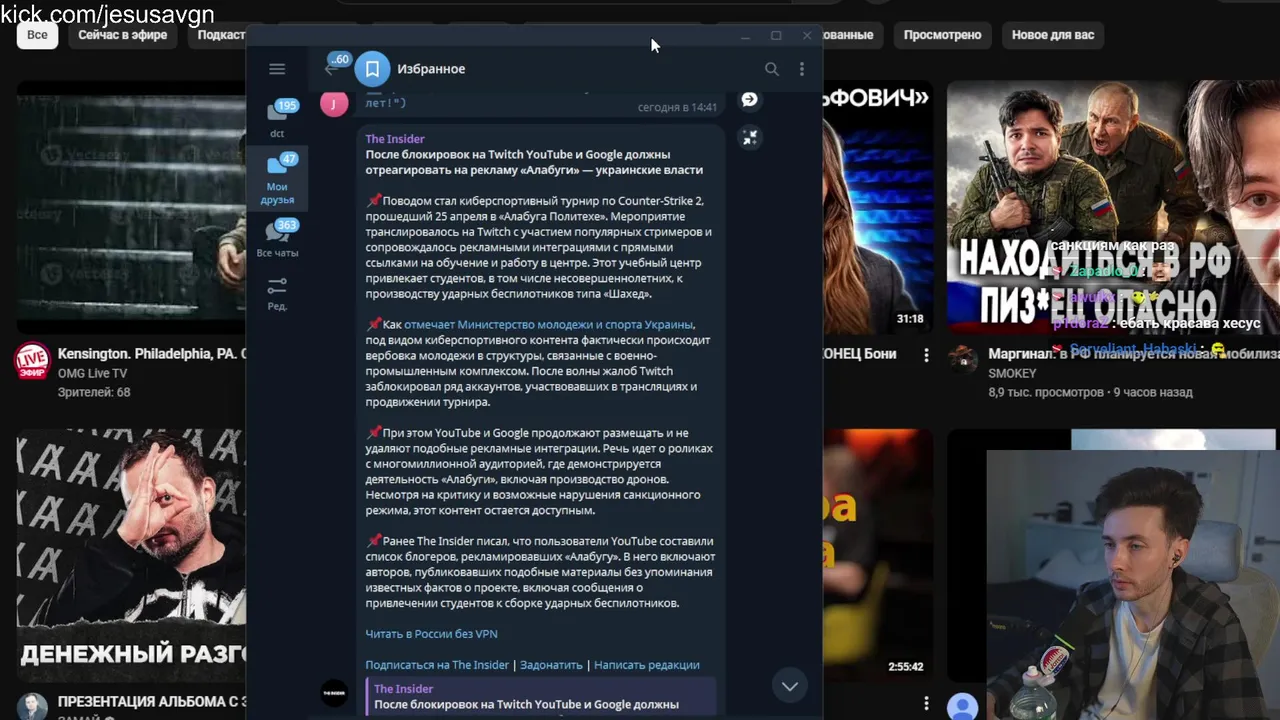Jump to bottom with the down chevron

click(789, 686)
